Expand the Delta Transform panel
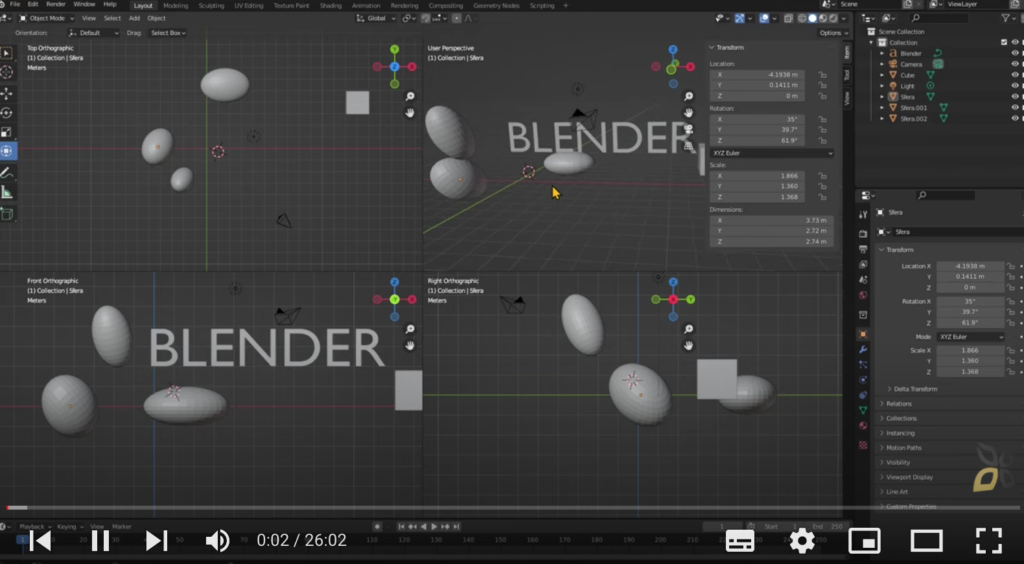 915,389
